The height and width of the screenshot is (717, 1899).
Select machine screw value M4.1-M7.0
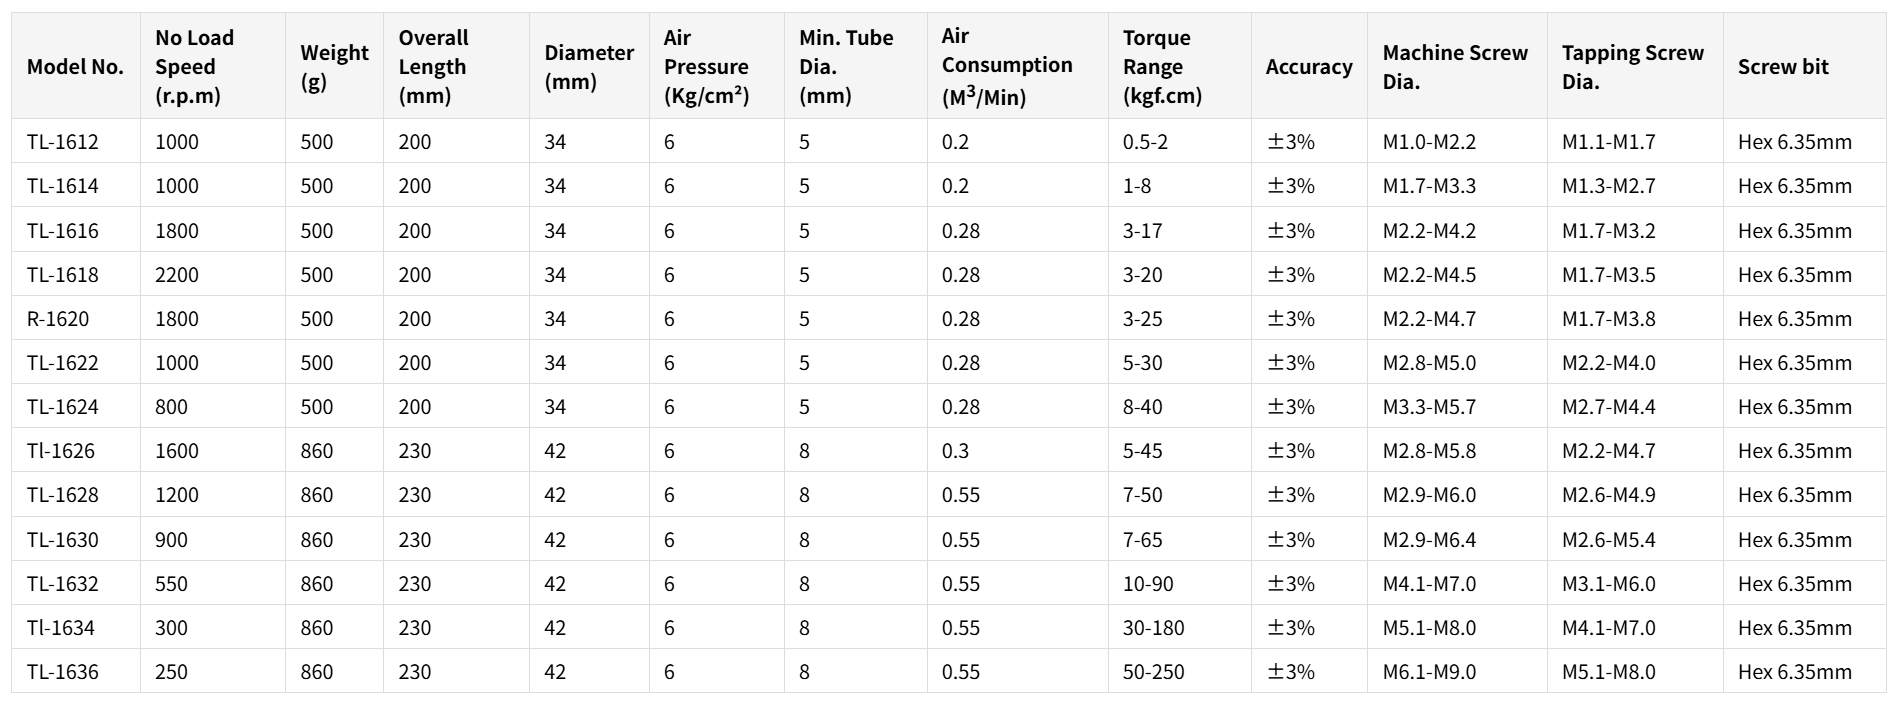point(1429,584)
